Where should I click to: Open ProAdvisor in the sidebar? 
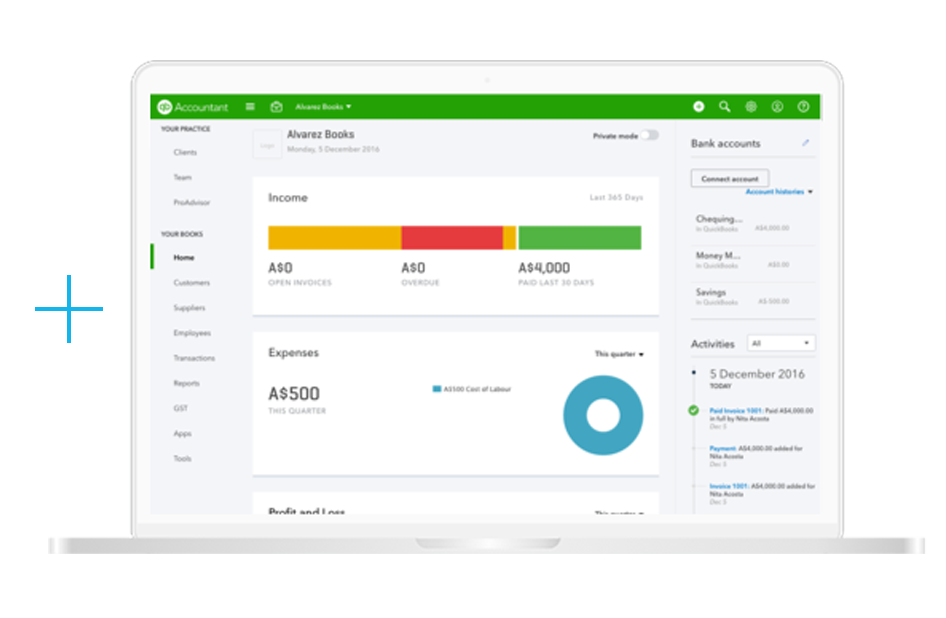tap(192, 202)
